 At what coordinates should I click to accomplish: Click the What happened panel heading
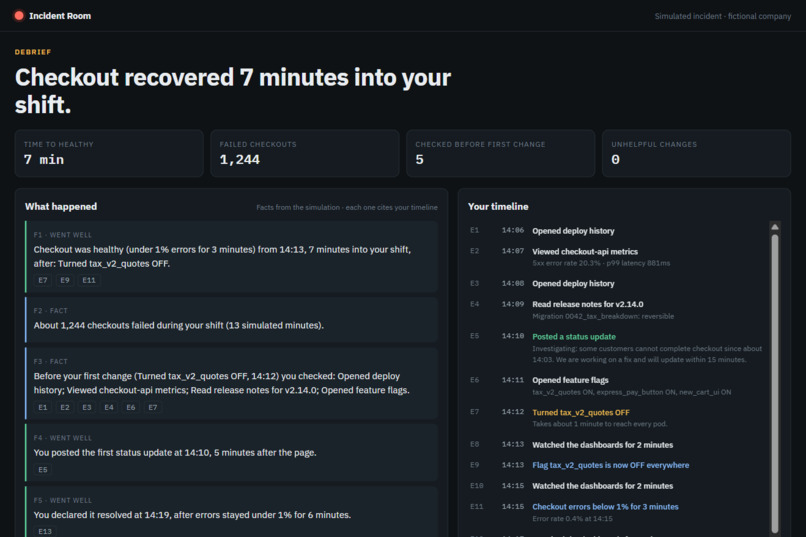(61, 207)
